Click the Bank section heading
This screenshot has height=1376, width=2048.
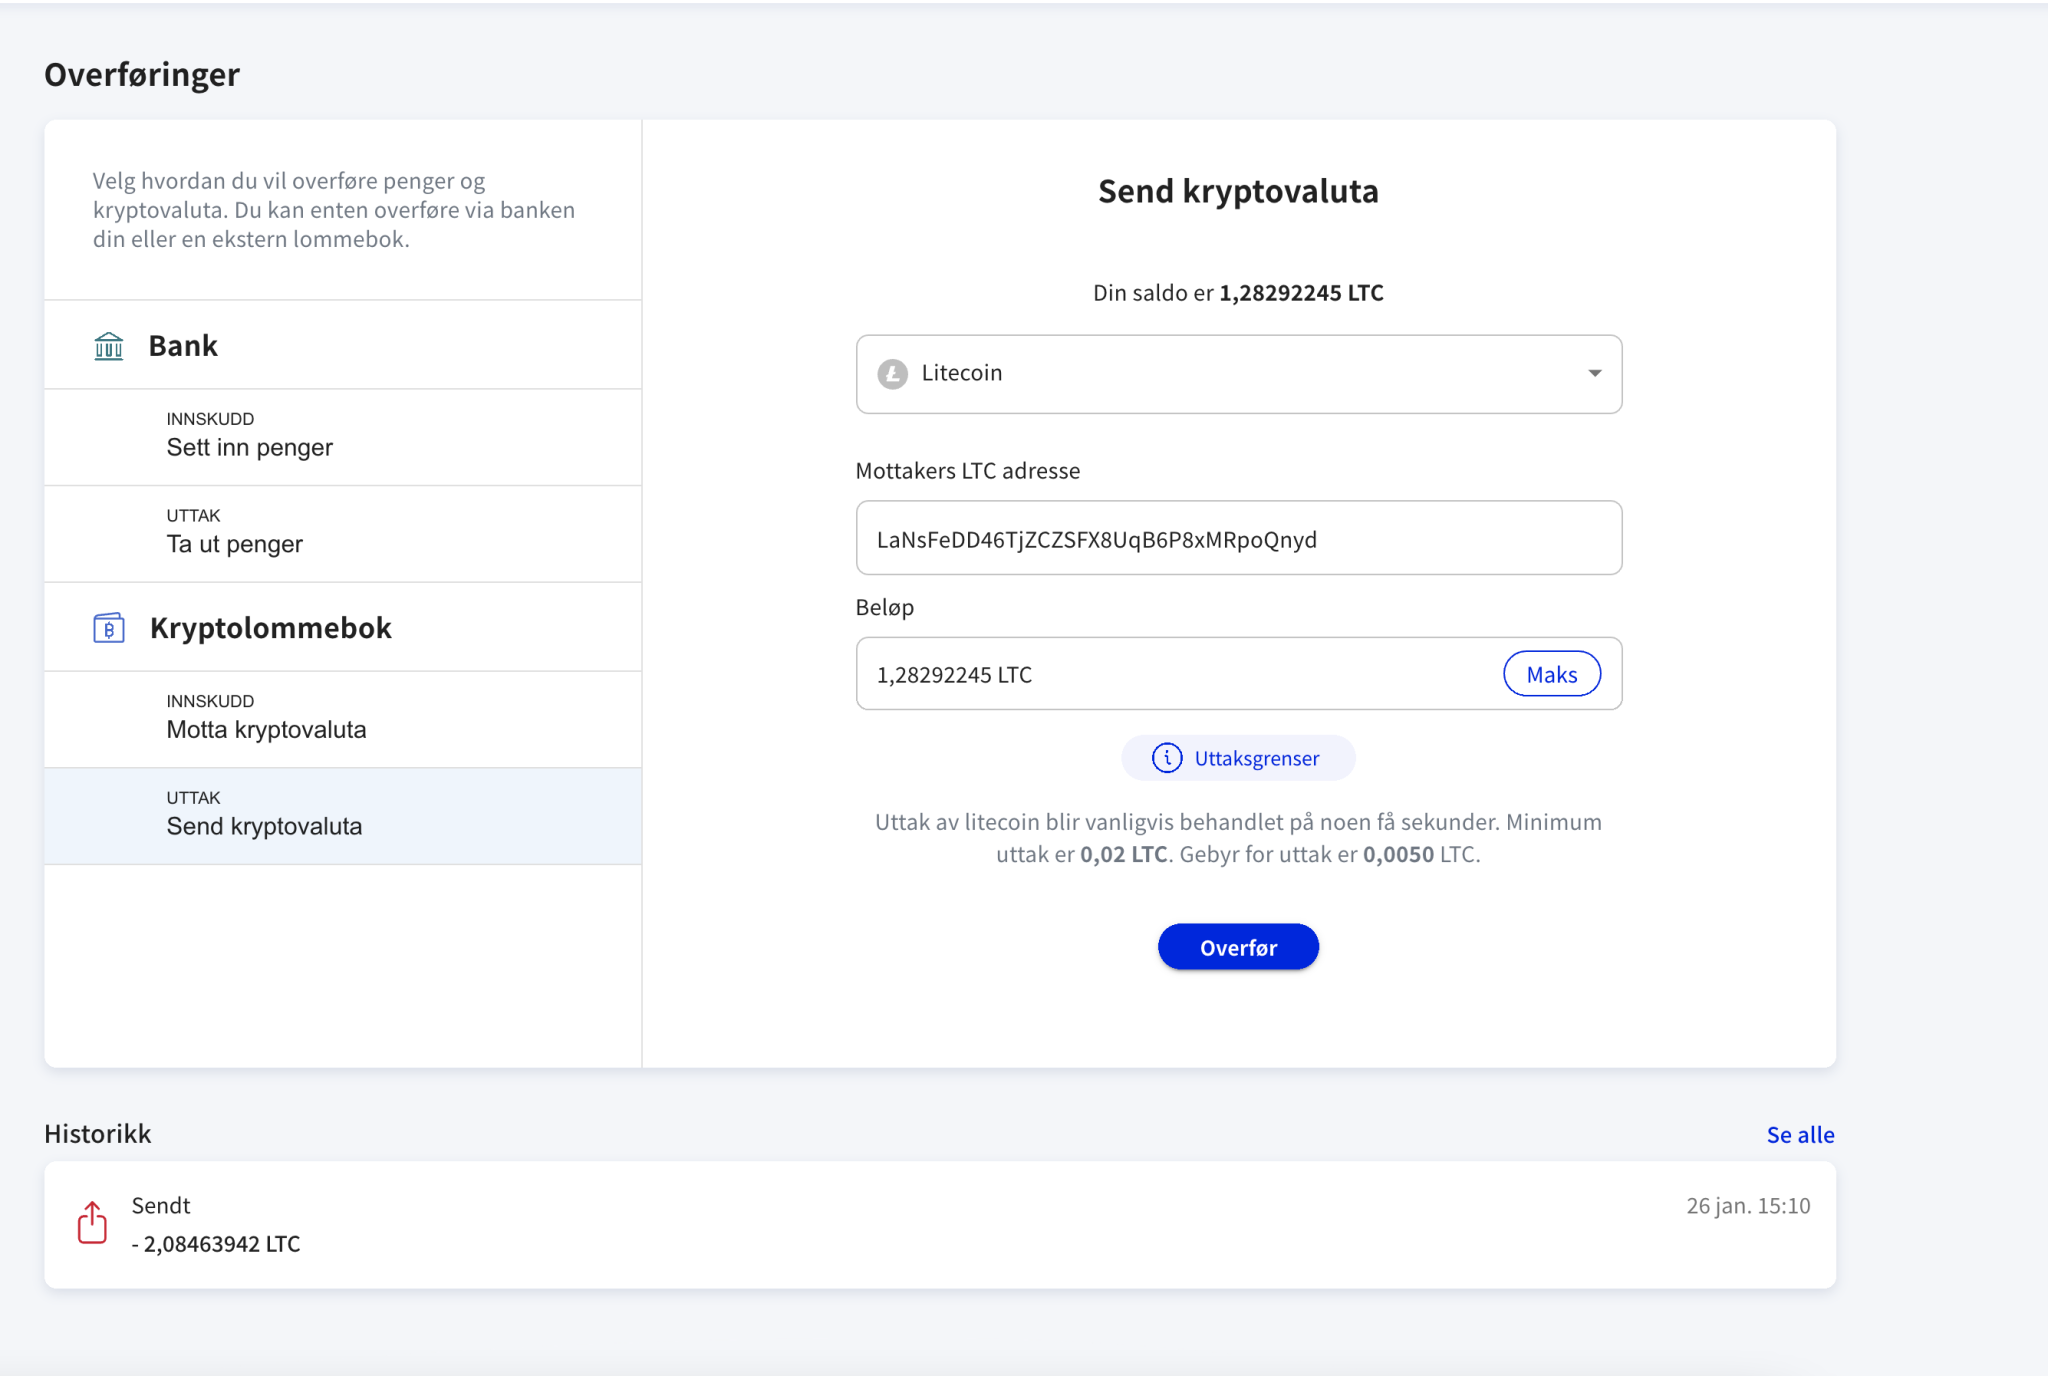point(183,346)
